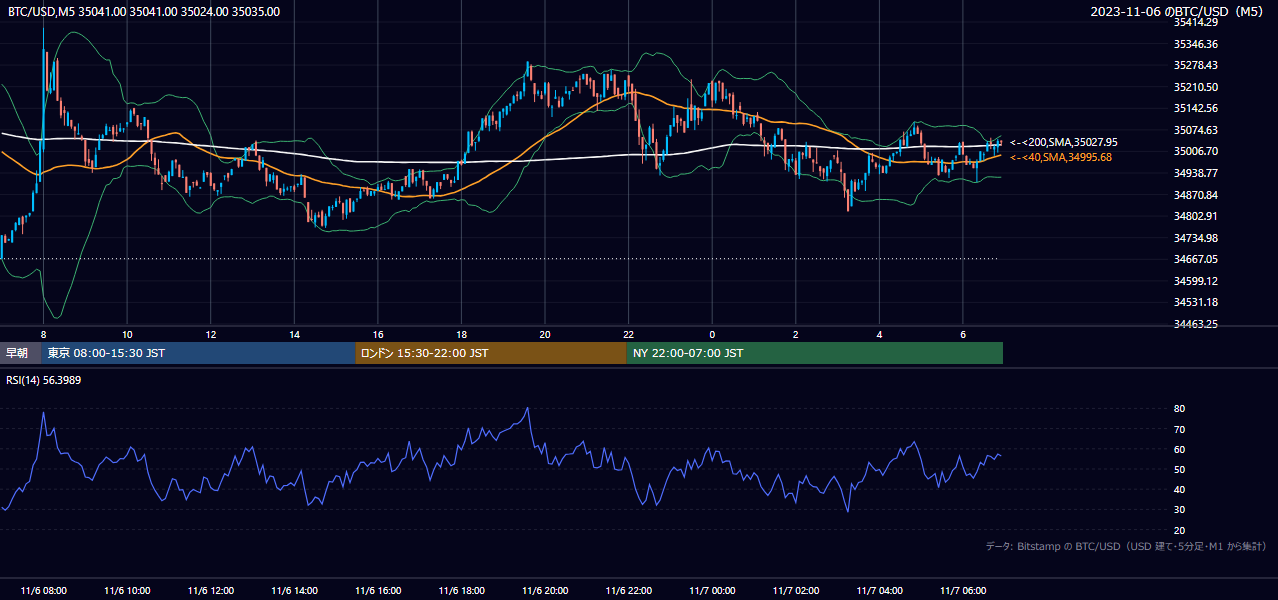Click price level 34734.98 on the axis
Screen dimensions: 1278x600
click(x=1196, y=238)
